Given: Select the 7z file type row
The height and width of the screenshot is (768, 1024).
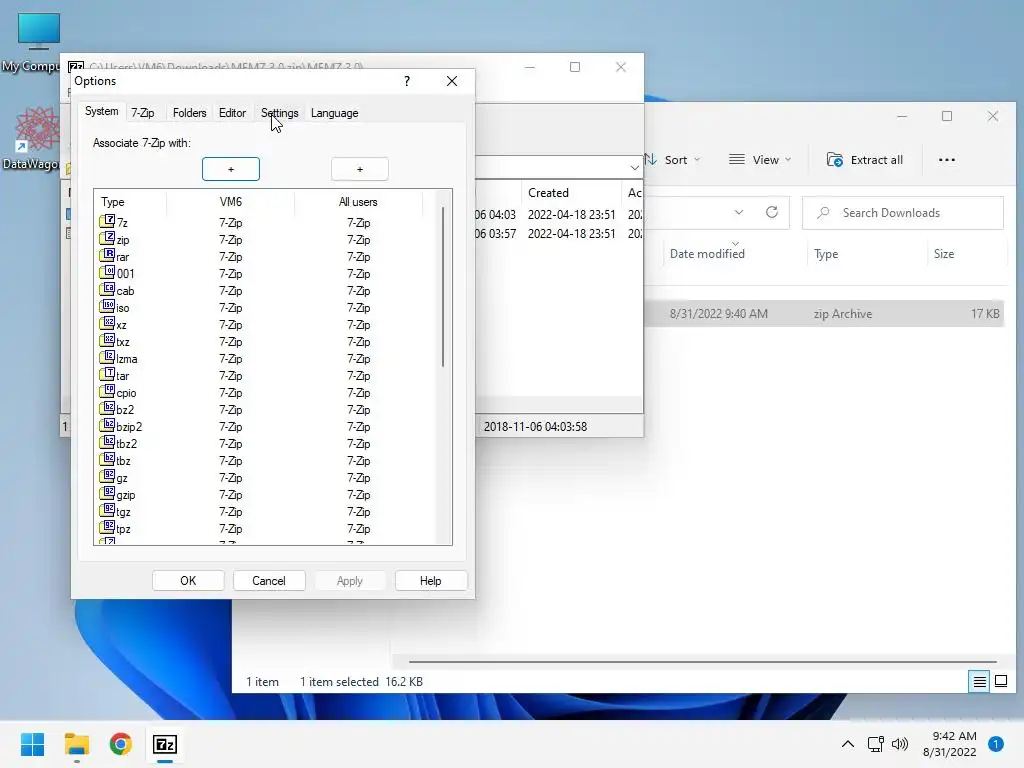Looking at the screenshot, I should (266, 223).
